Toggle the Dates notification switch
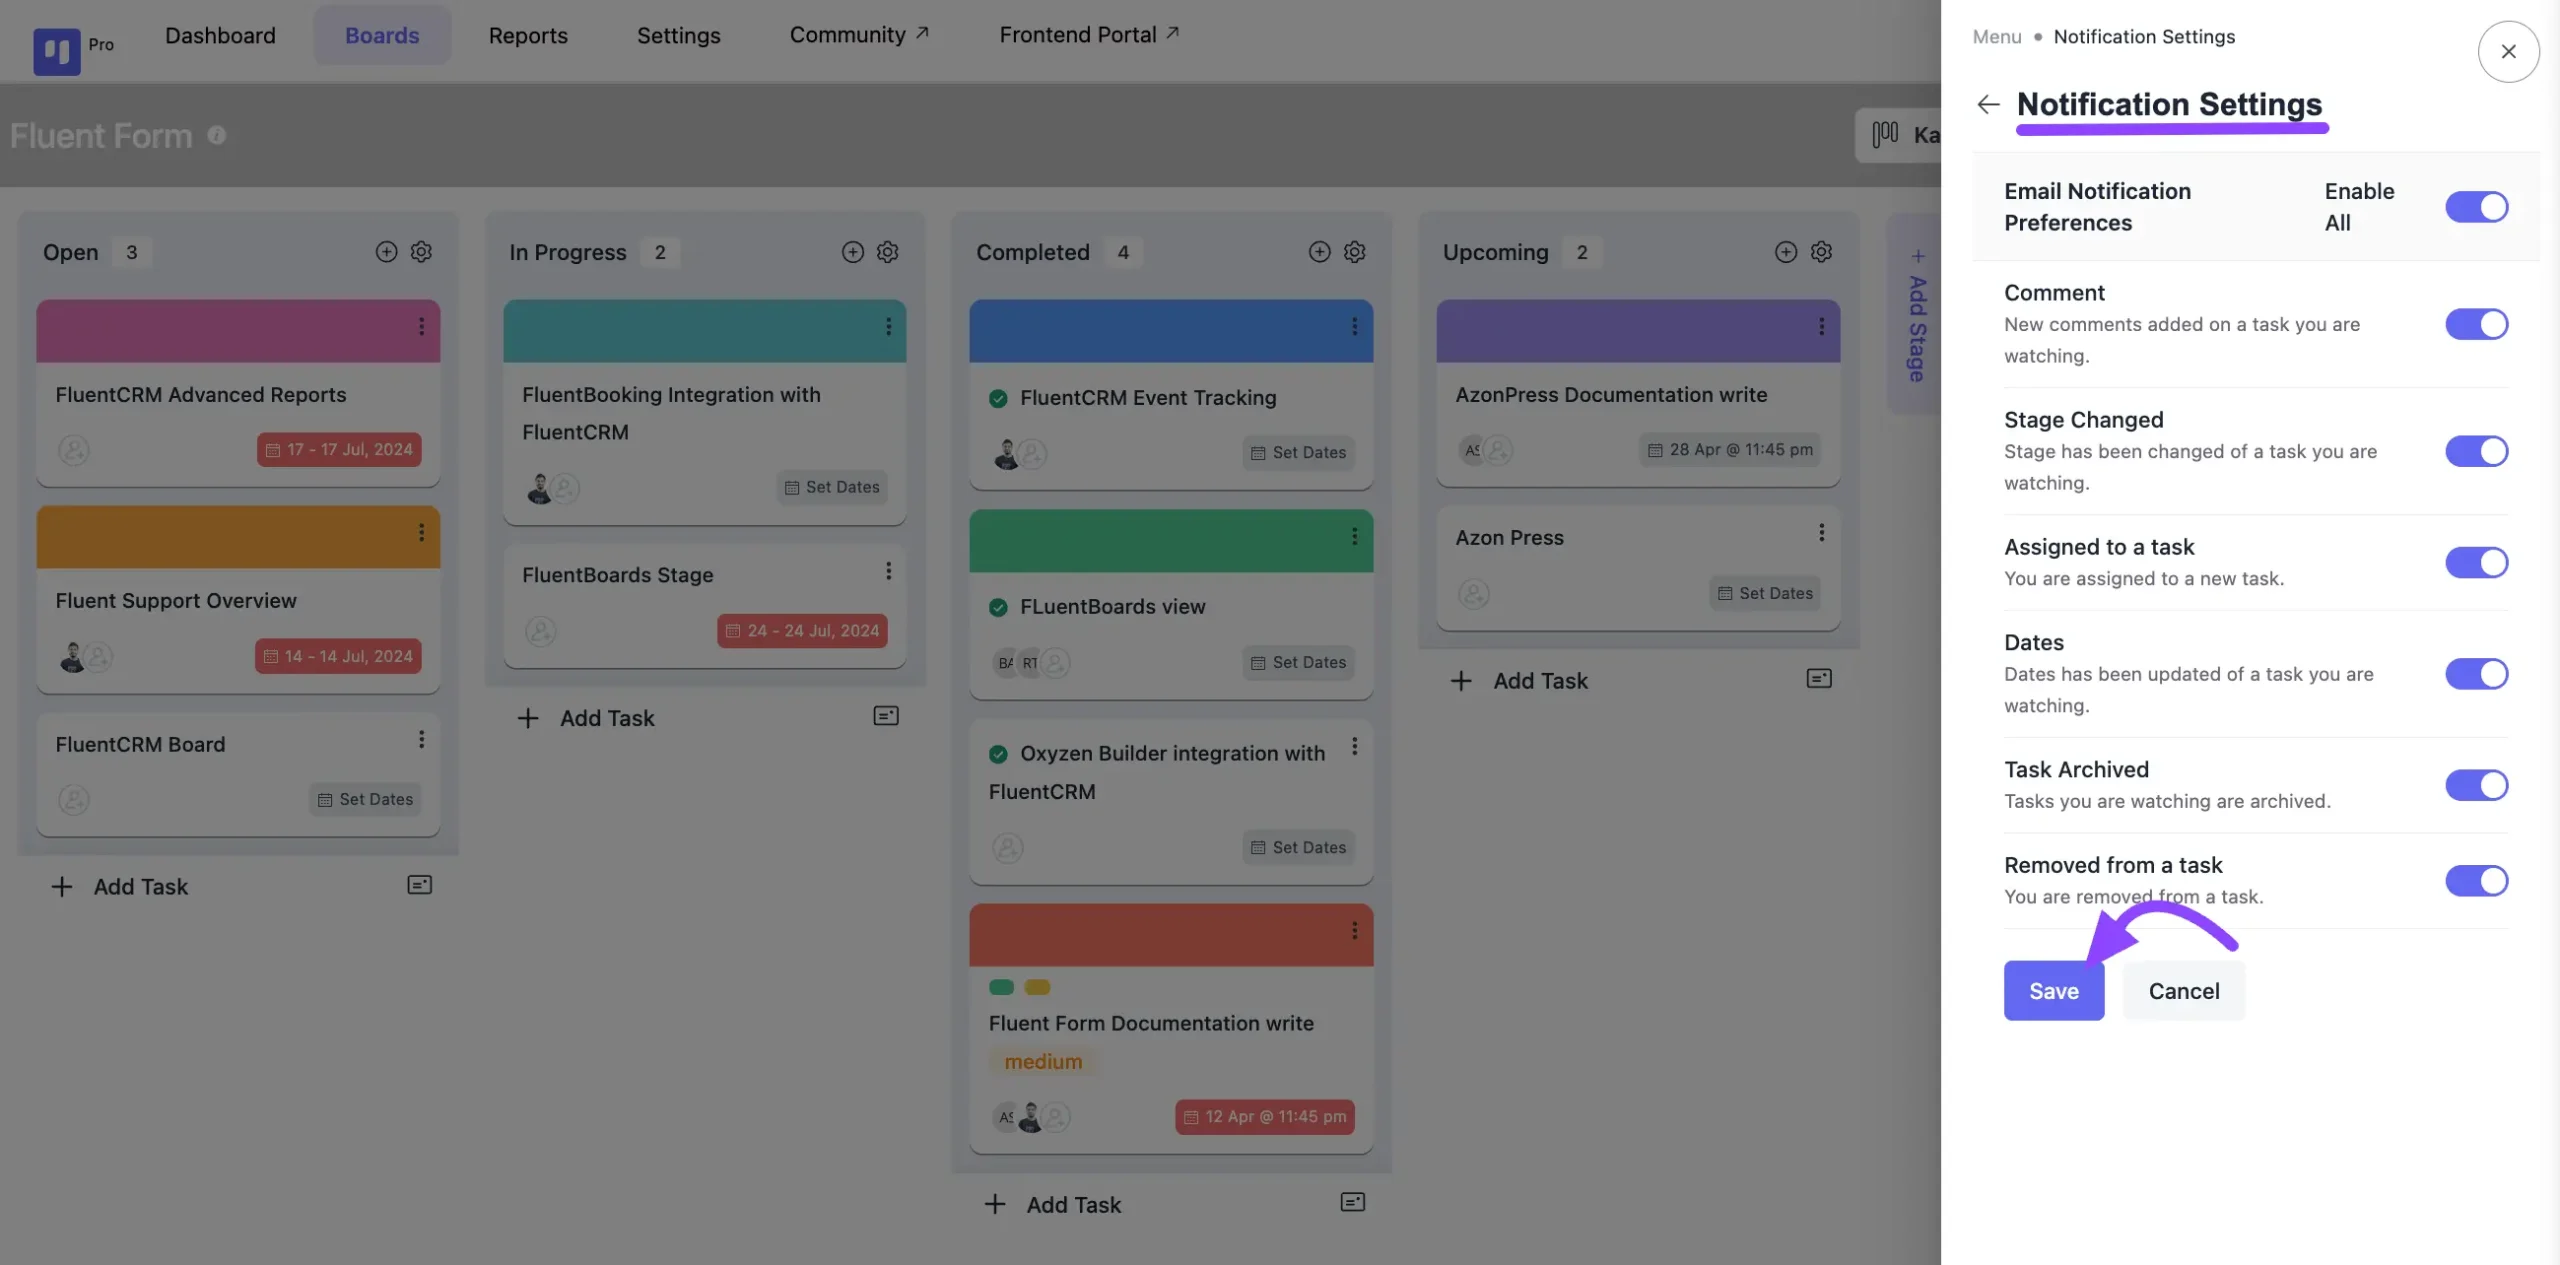2560x1265 pixels. coord(2476,674)
